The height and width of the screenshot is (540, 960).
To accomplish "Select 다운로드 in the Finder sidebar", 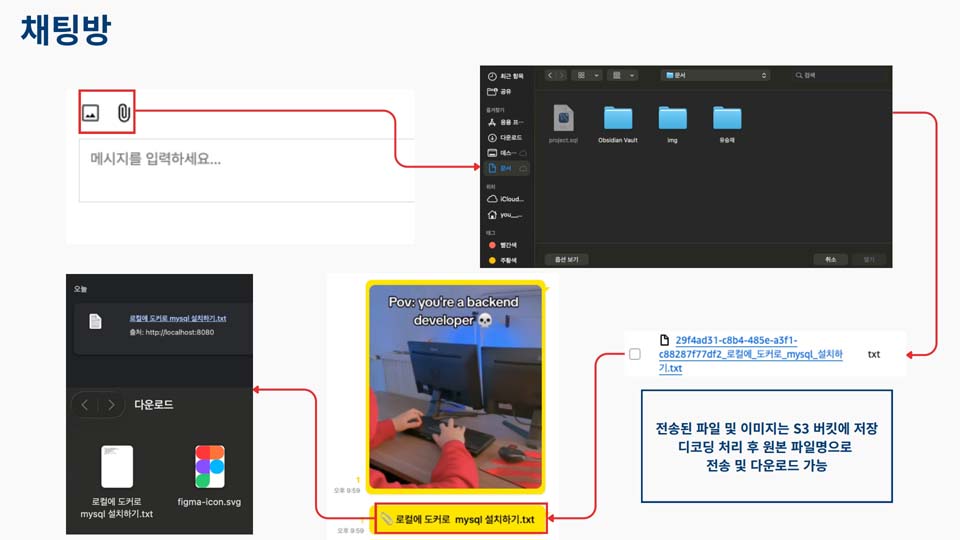I will pyautogui.click(x=507, y=137).
